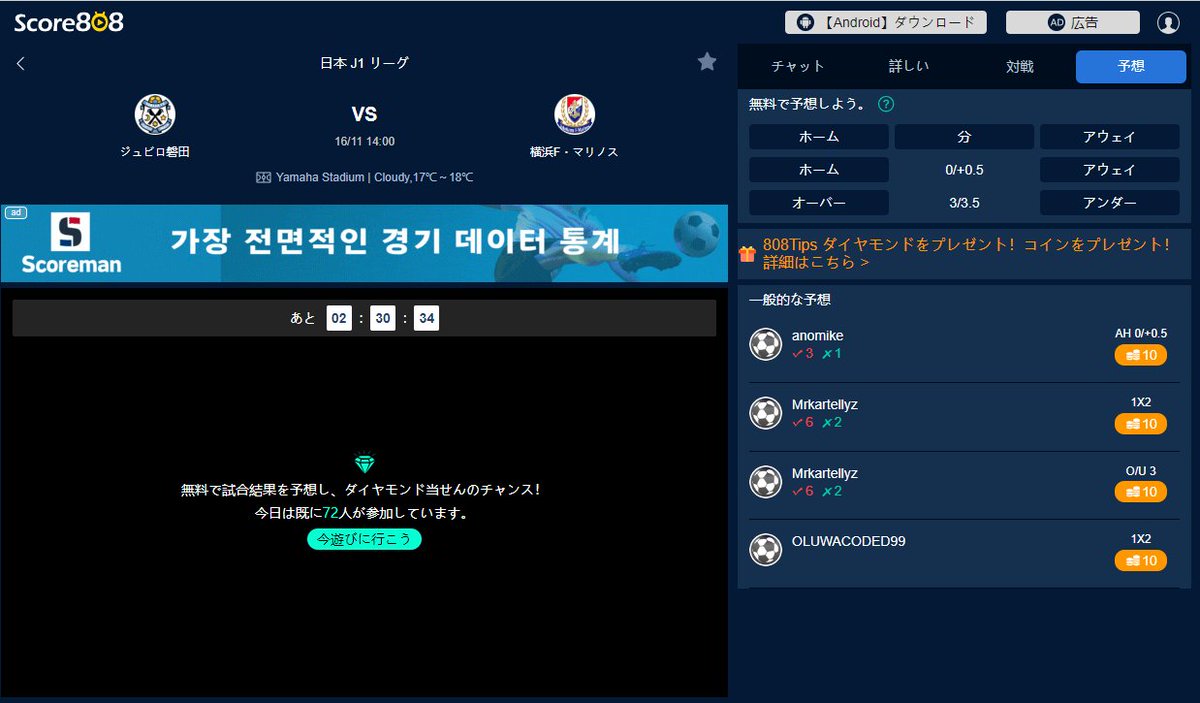Click the help question mark icon
The height and width of the screenshot is (703, 1200).
[x=886, y=104]
